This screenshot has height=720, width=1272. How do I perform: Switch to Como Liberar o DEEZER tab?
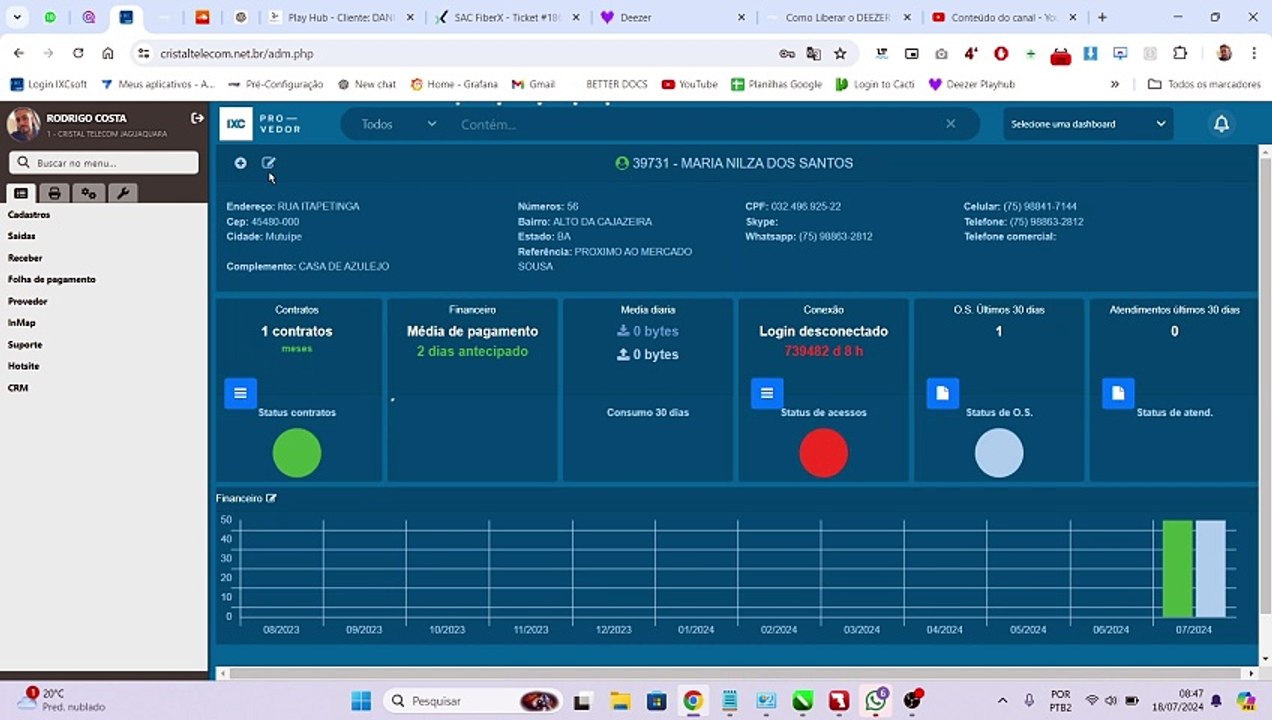838,17
